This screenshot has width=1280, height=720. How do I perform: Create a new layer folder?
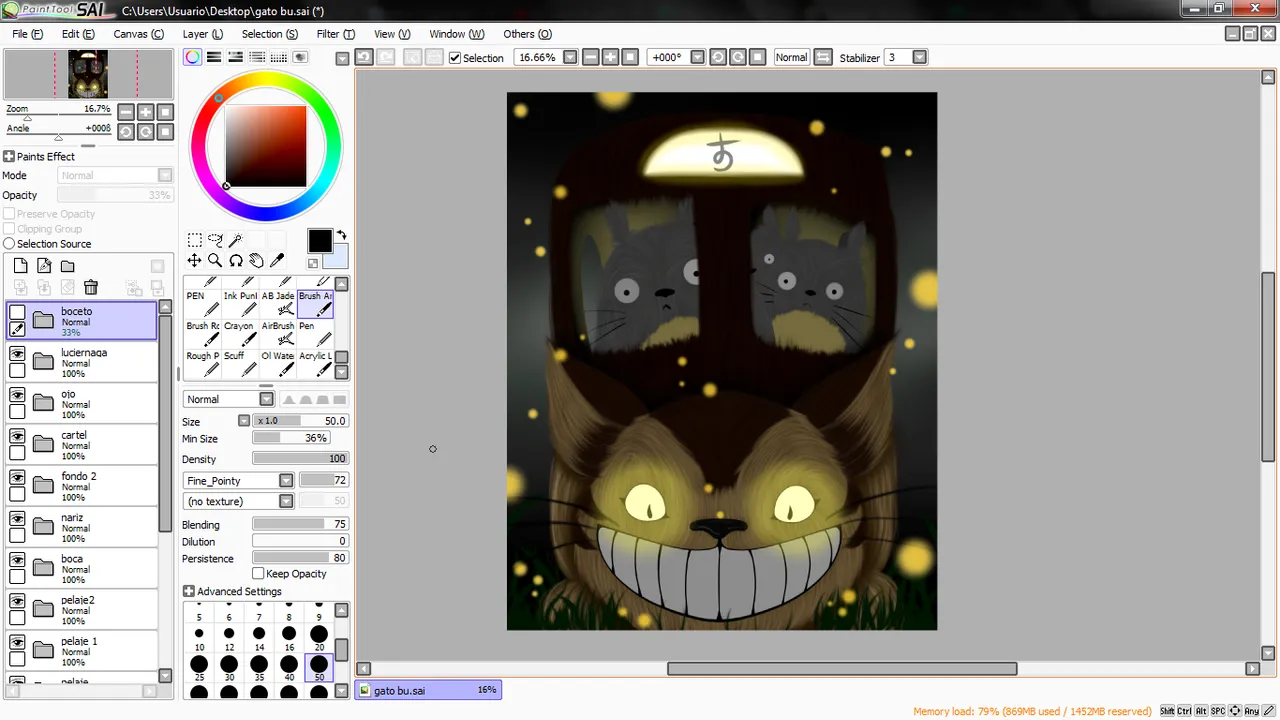(67, 266)
